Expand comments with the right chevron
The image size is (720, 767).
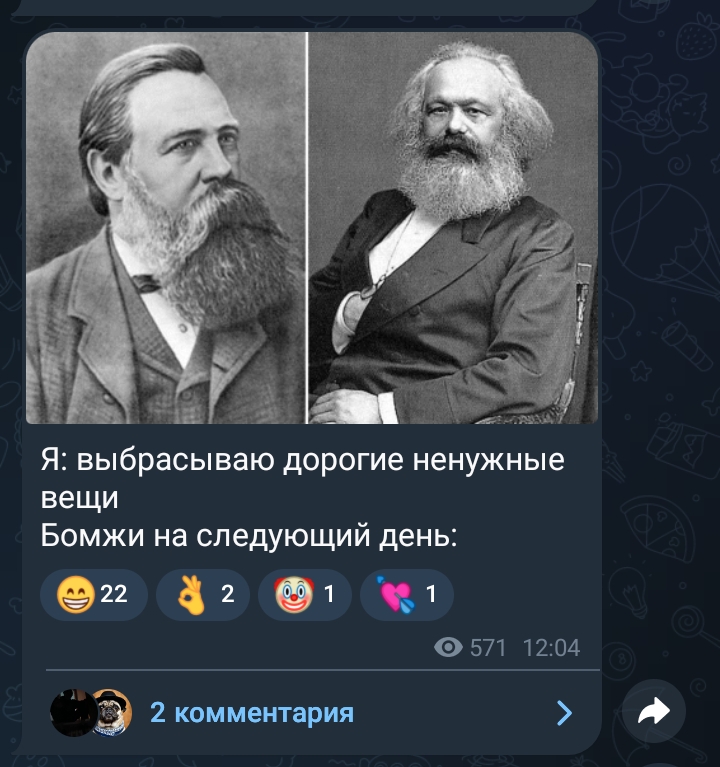click(x=564, y=713)
